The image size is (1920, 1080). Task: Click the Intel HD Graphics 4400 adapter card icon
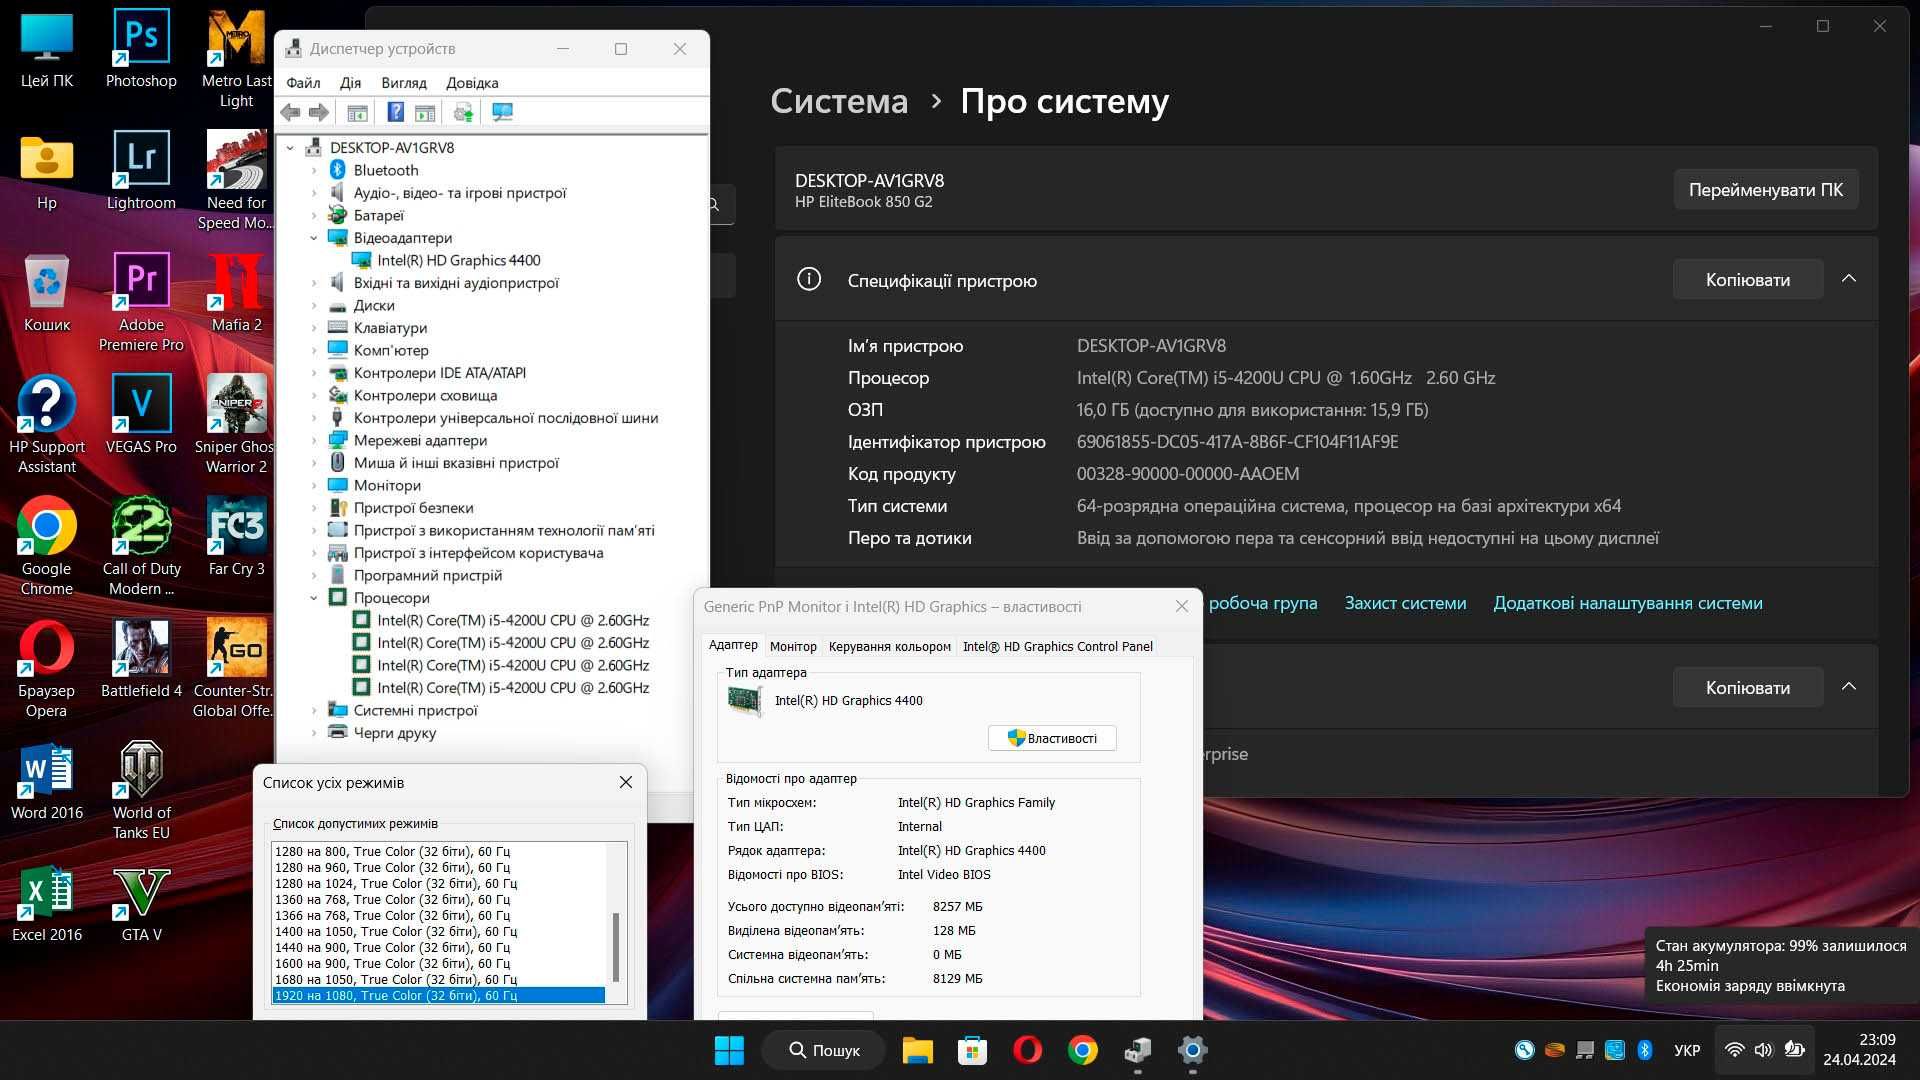(x=744, y=701)
